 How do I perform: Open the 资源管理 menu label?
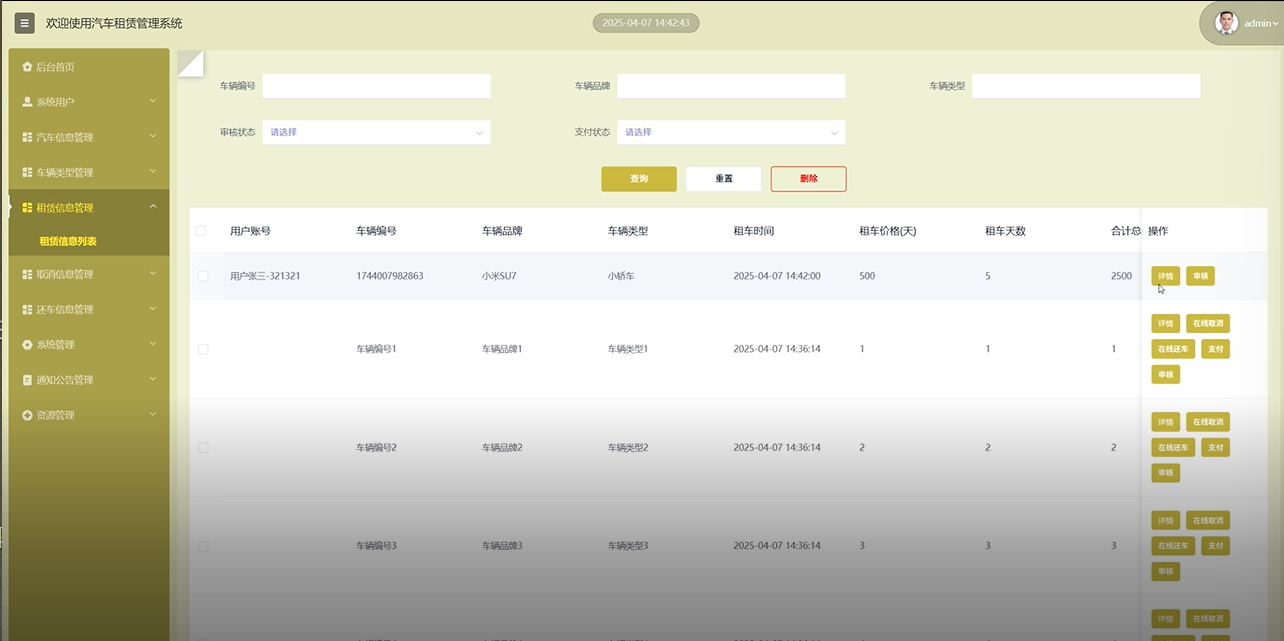pos(55,415)
